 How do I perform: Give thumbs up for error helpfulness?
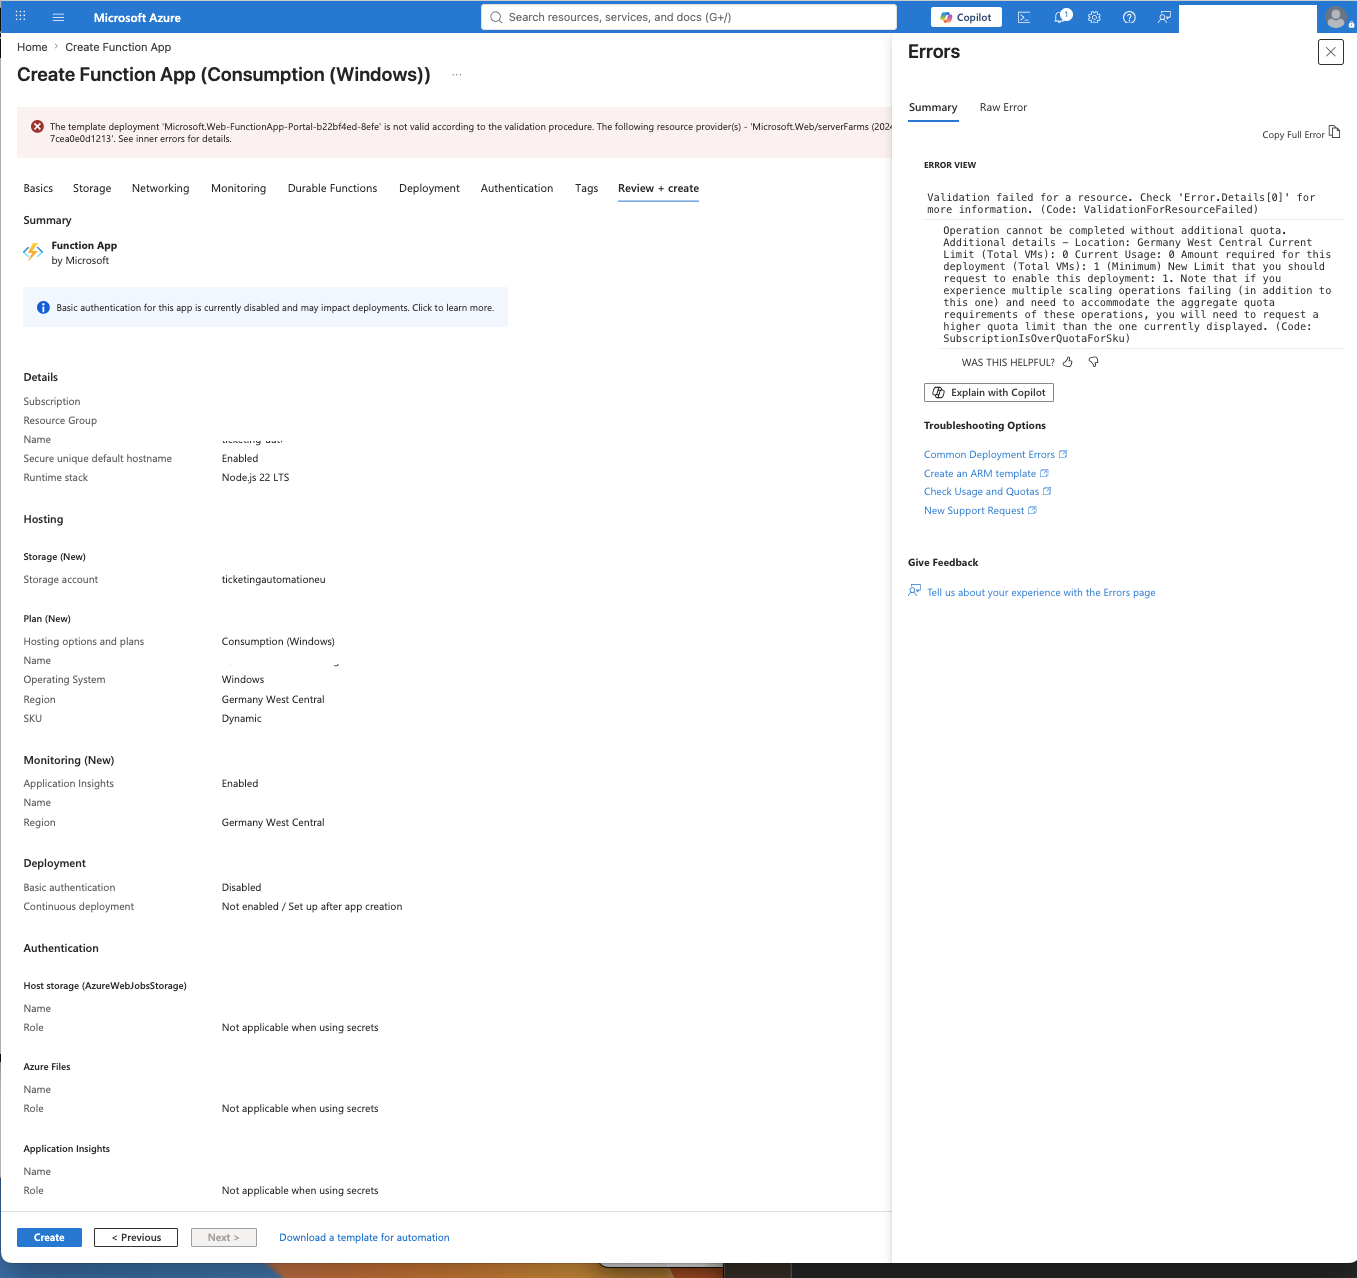point(1068,362)
